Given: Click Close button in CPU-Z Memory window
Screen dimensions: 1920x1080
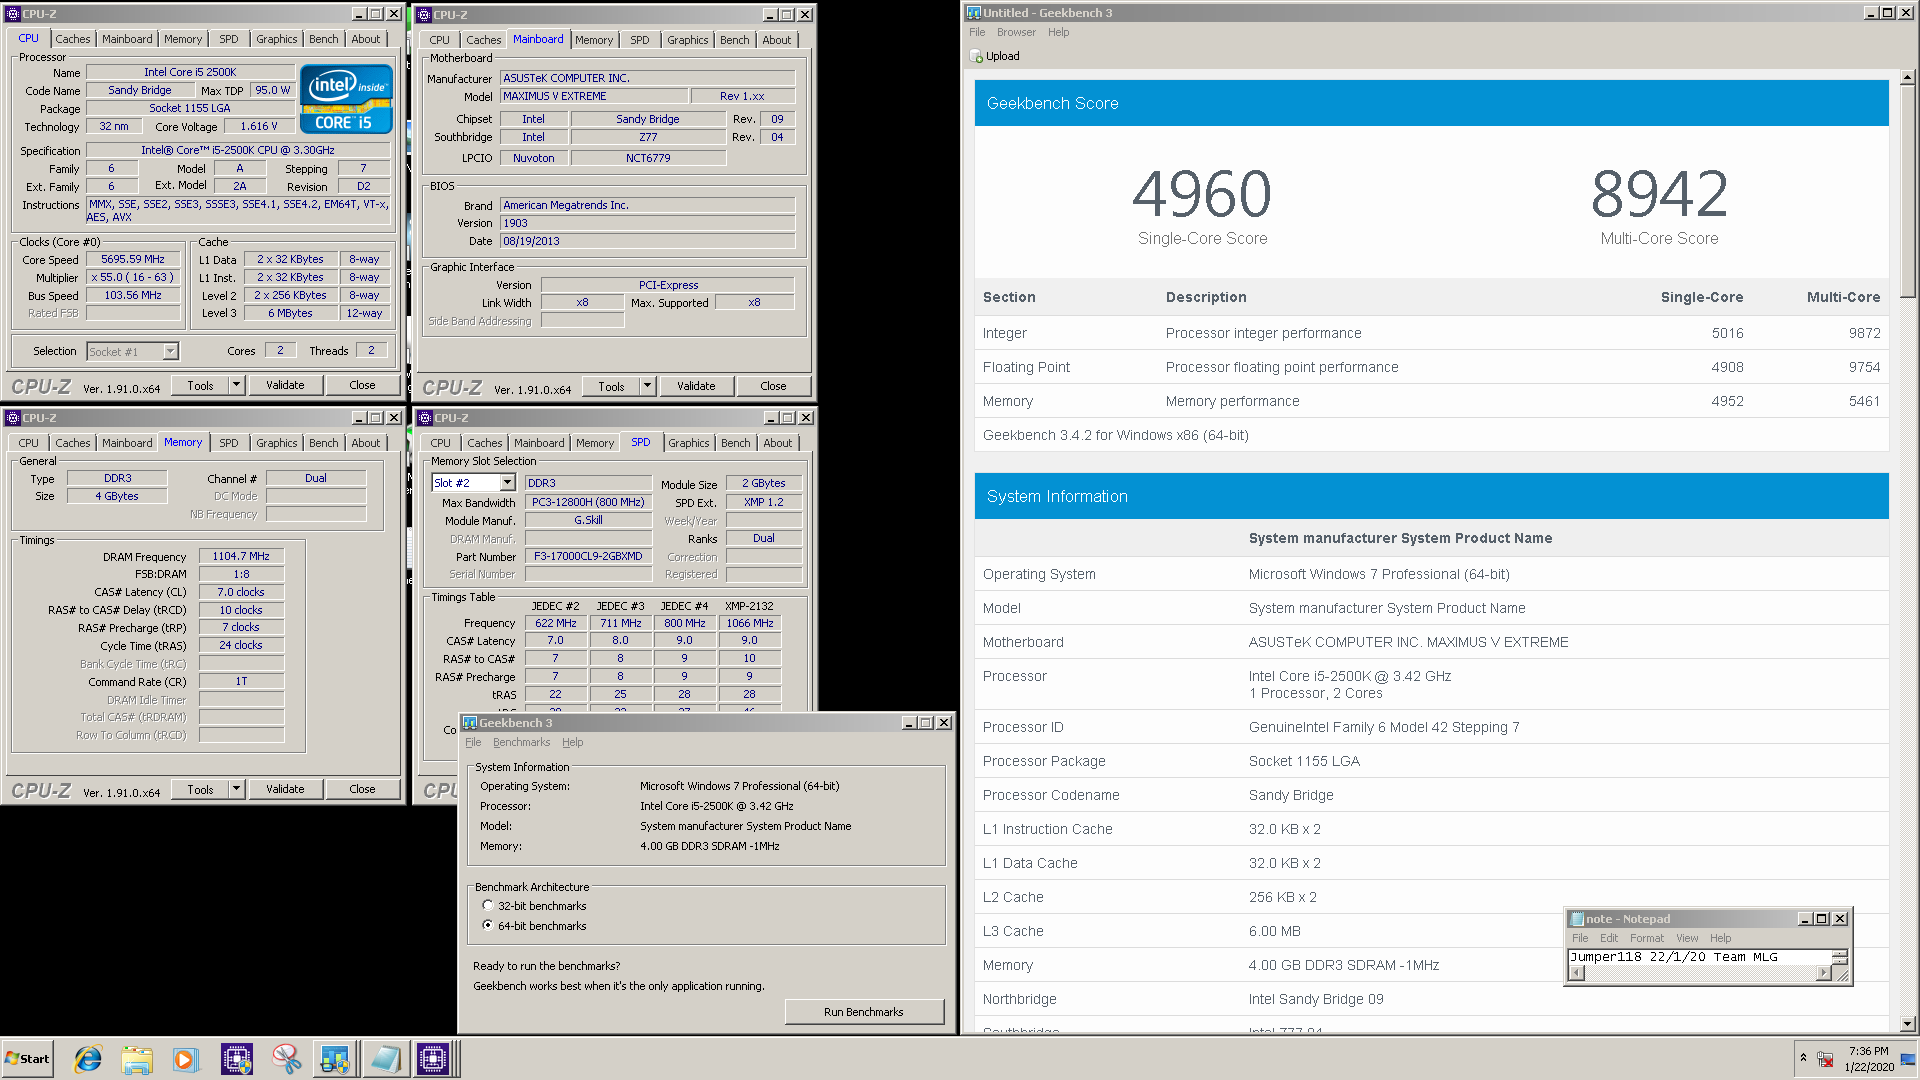Looking at the screenshot, I should coord(362,789).
